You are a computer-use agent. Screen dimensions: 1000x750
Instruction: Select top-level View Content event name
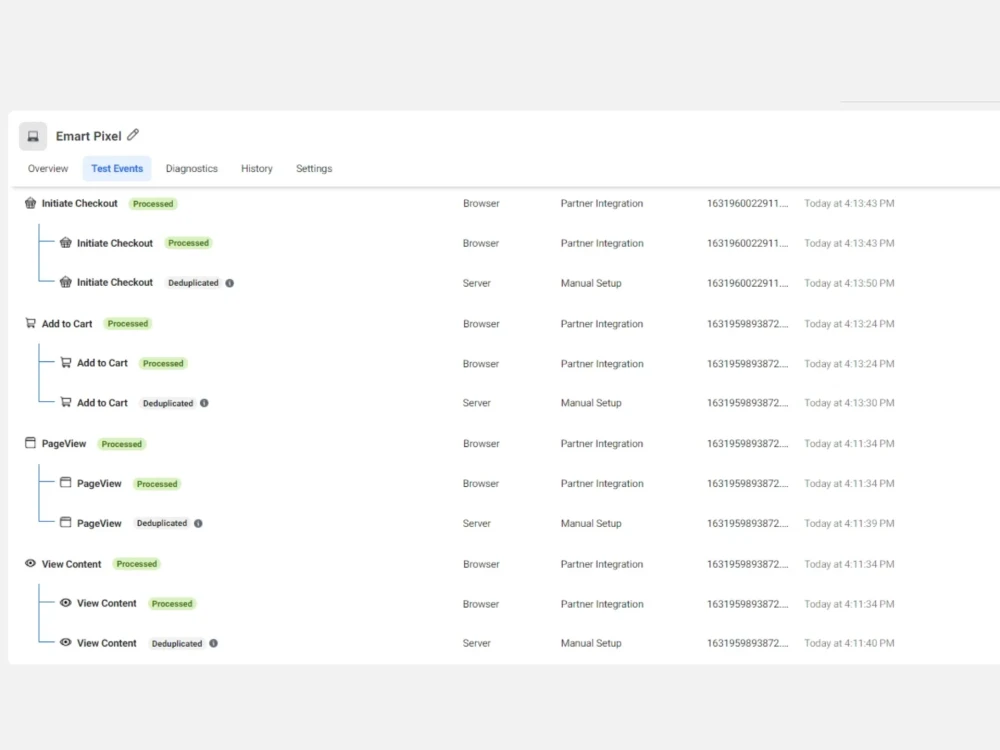coord(71,564)
